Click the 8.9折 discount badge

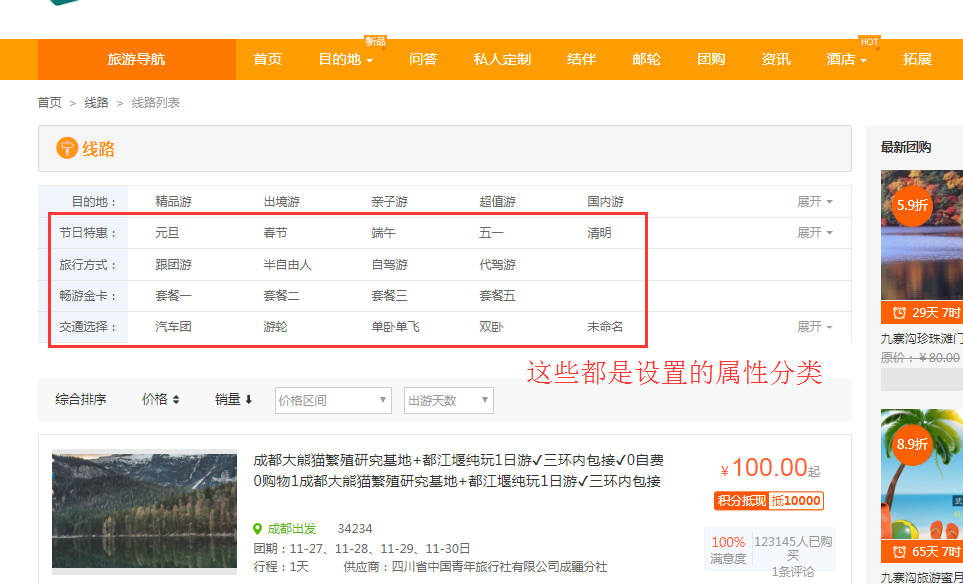pos(912,444)
